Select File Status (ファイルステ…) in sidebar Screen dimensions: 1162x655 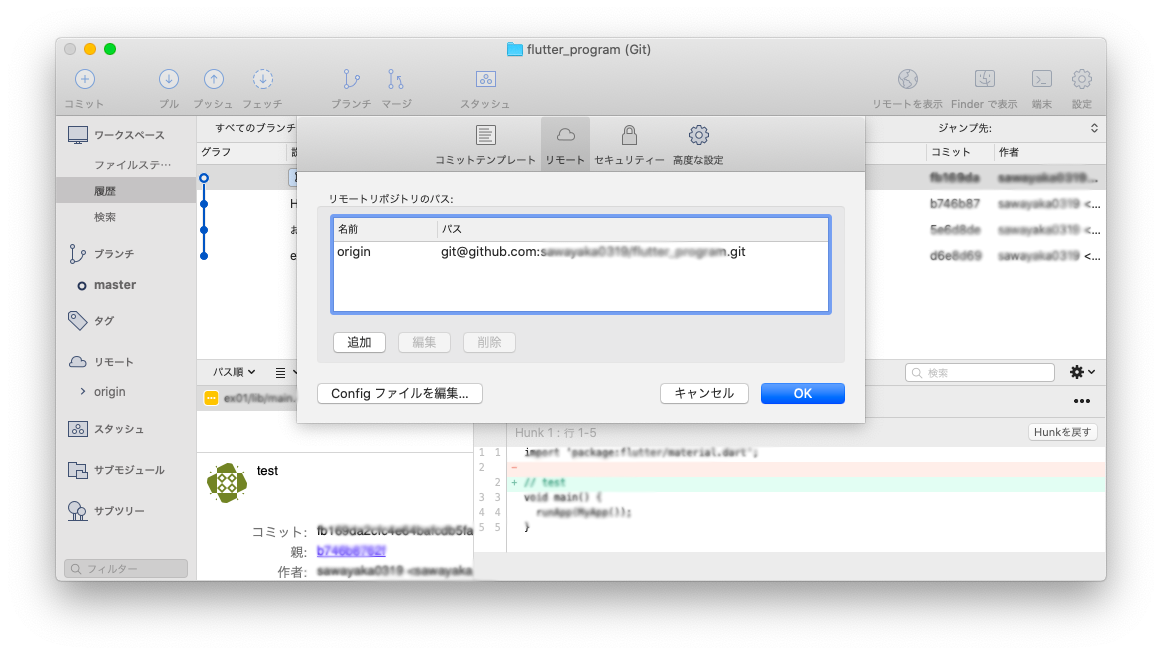(133, 164)
